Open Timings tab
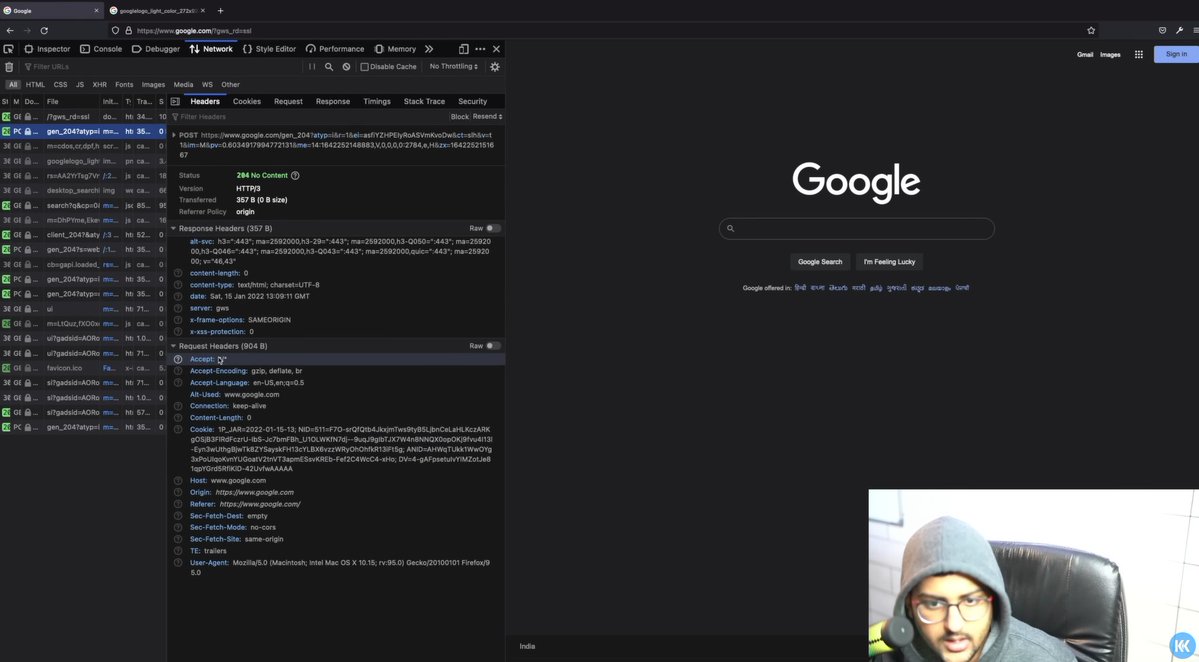1199x662 pixels. click(x=377, y=101)
